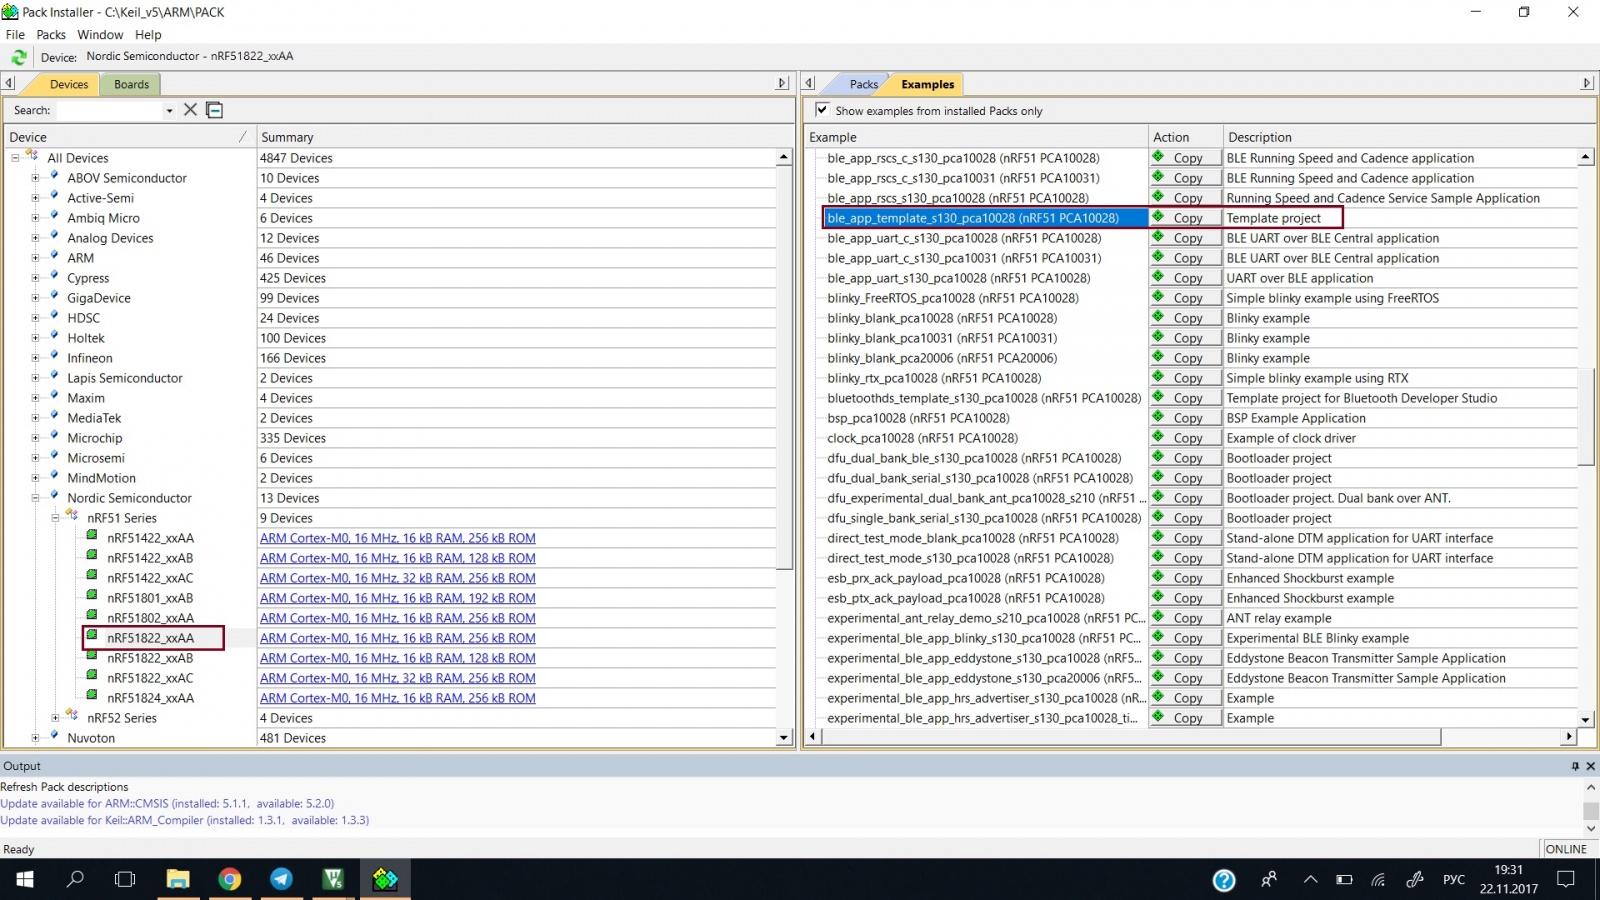Open Task View in the taskbar
Screen dimensions: 1600x900
125,879
